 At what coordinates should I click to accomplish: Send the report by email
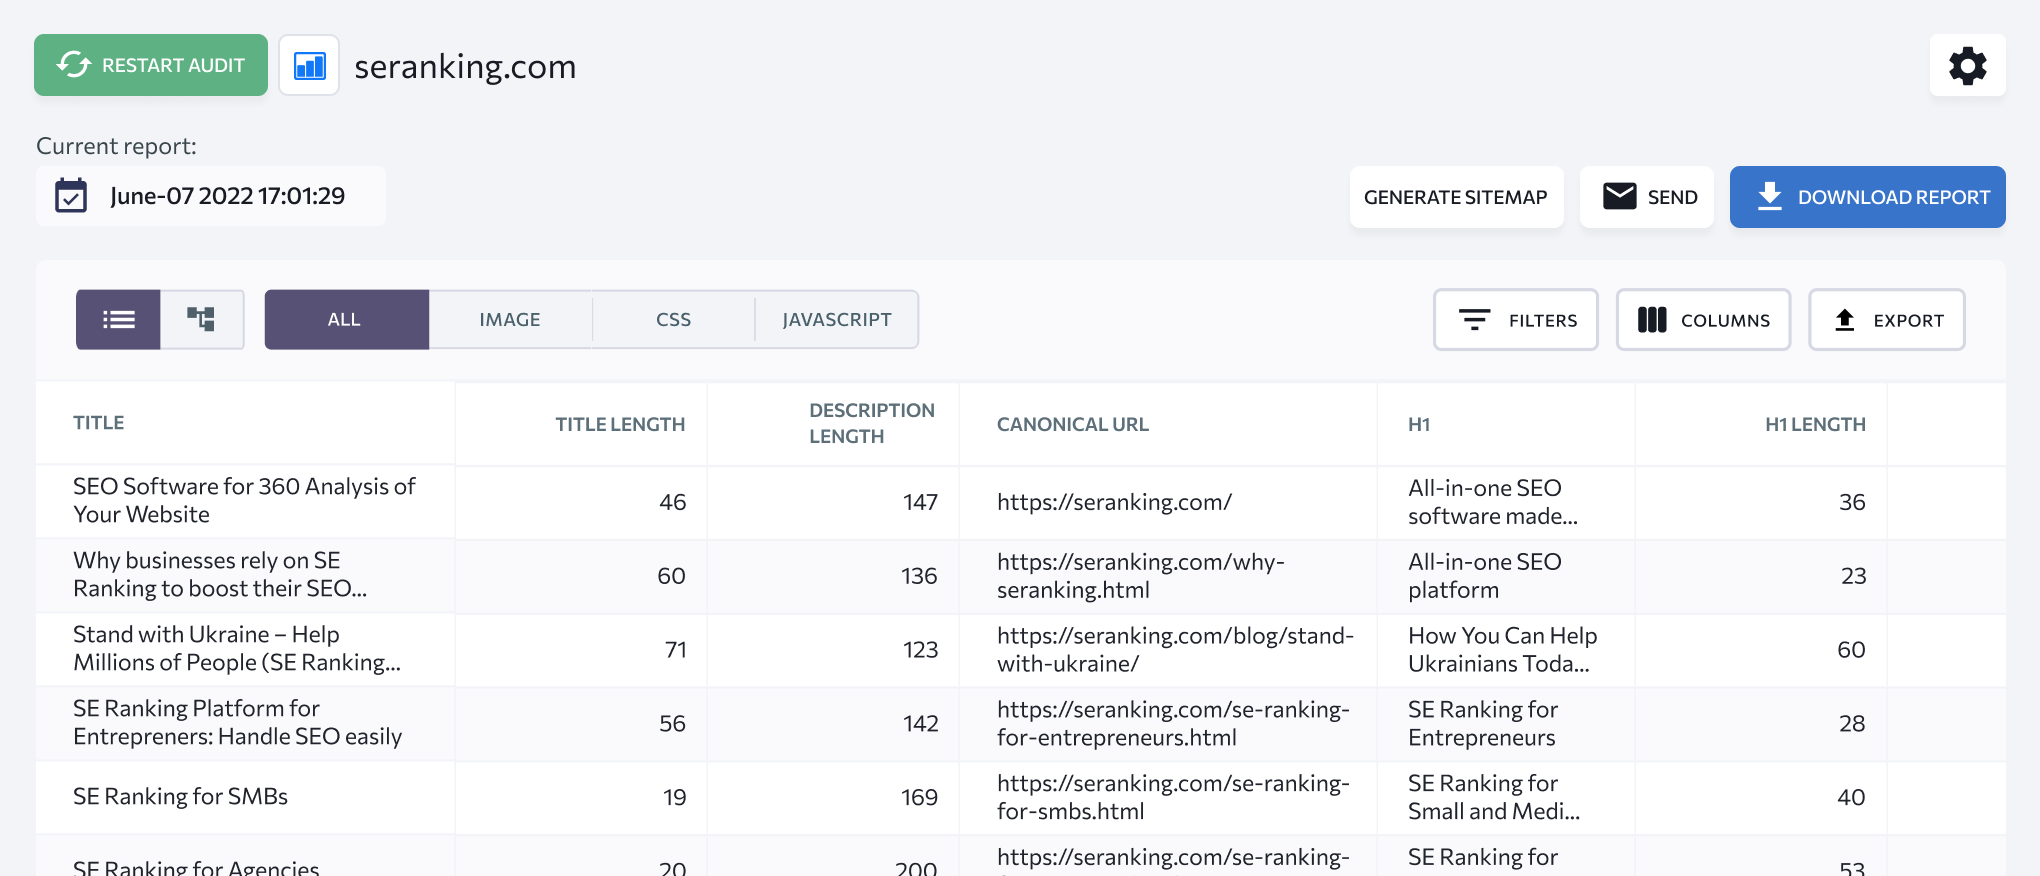coord(1647,197)
